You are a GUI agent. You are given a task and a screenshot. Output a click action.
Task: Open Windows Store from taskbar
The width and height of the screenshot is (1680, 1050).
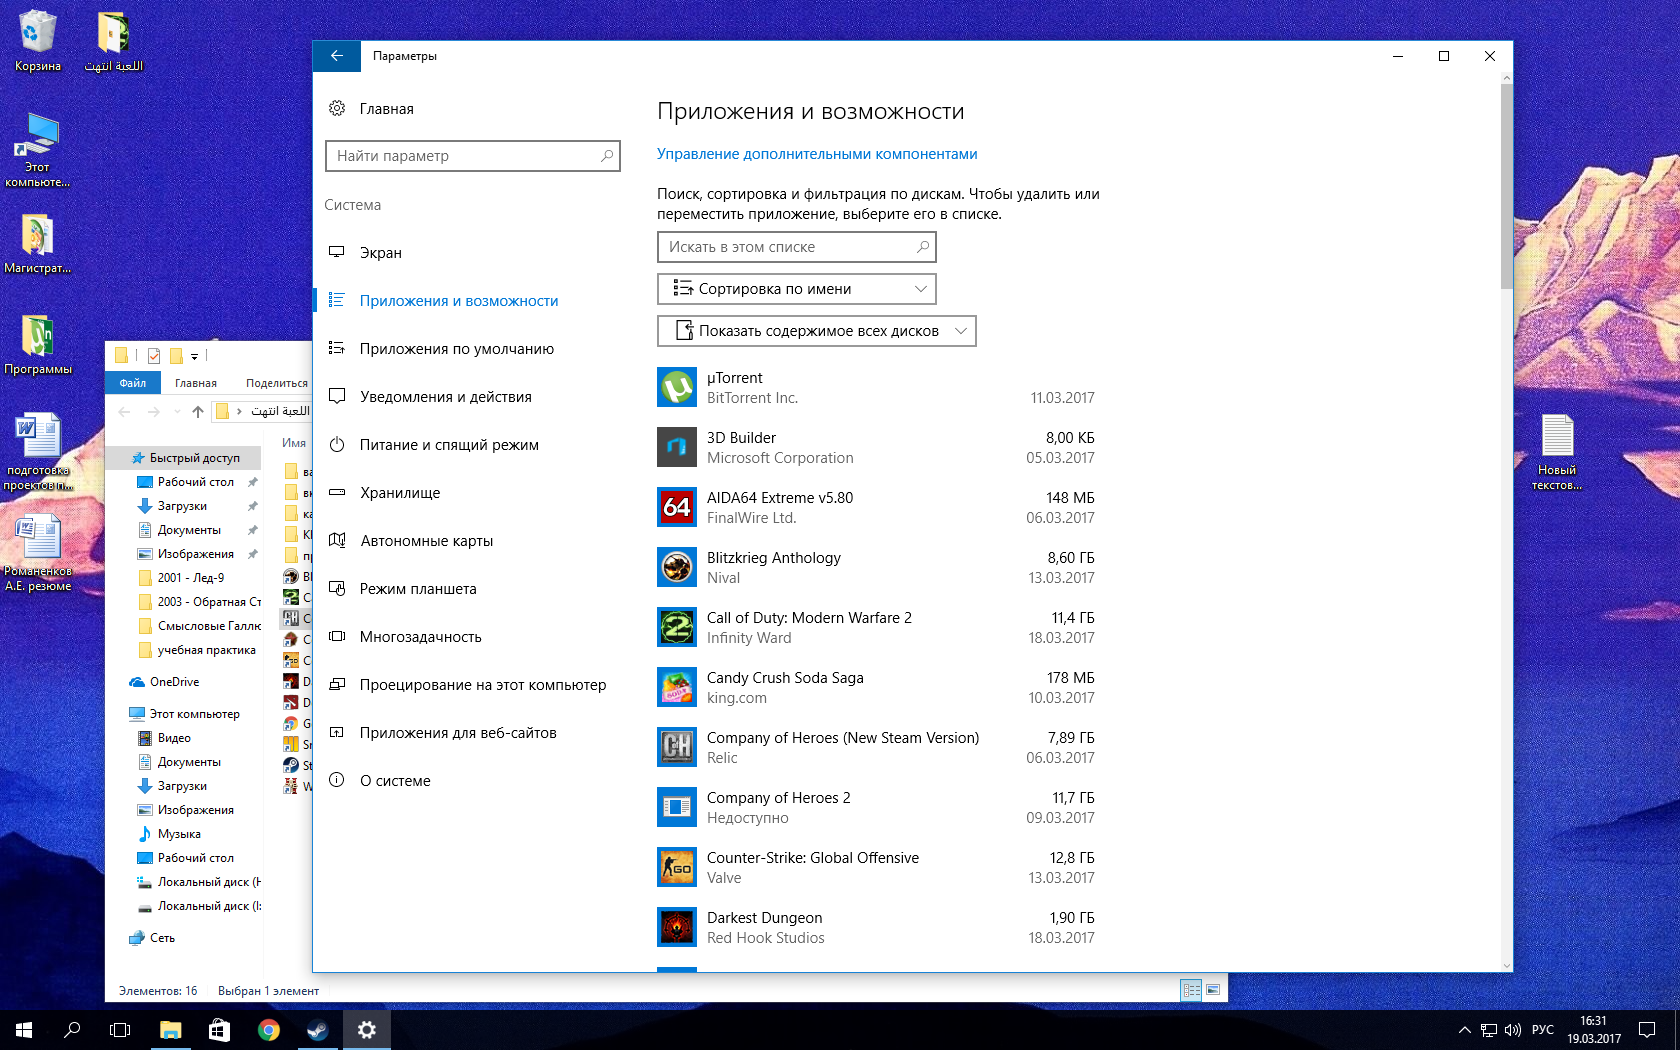click(219, 1030)
